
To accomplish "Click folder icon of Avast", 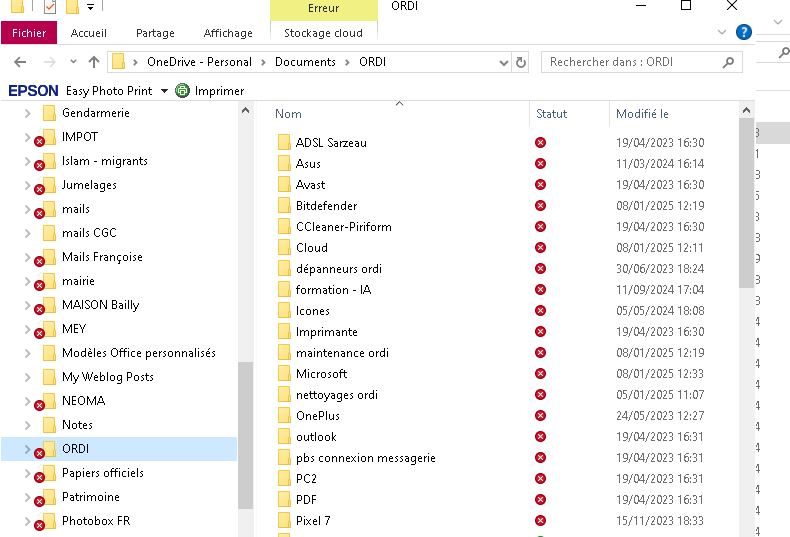I will click(x=284, y=185).
